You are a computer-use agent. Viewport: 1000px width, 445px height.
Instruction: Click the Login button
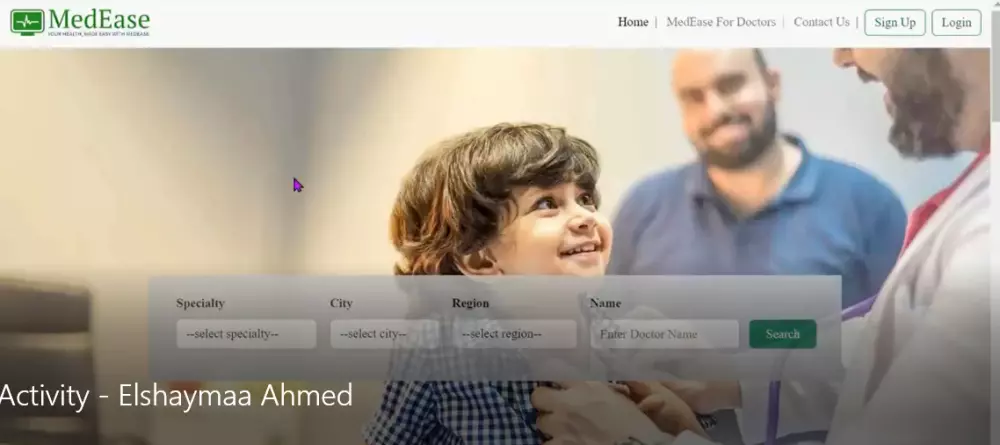[956, 23]
